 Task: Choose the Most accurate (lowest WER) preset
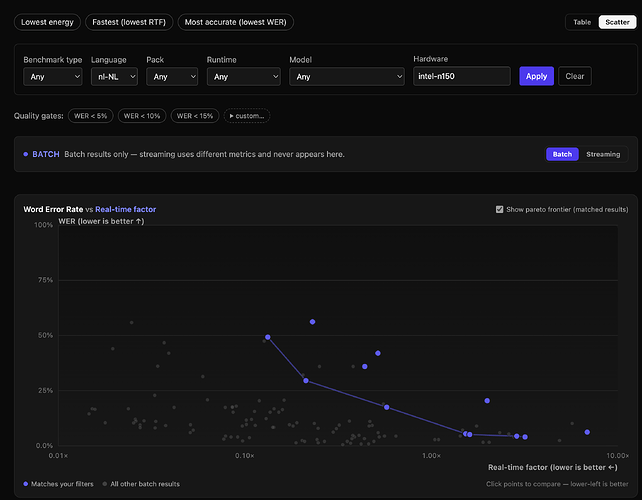[x=235, y=22]
